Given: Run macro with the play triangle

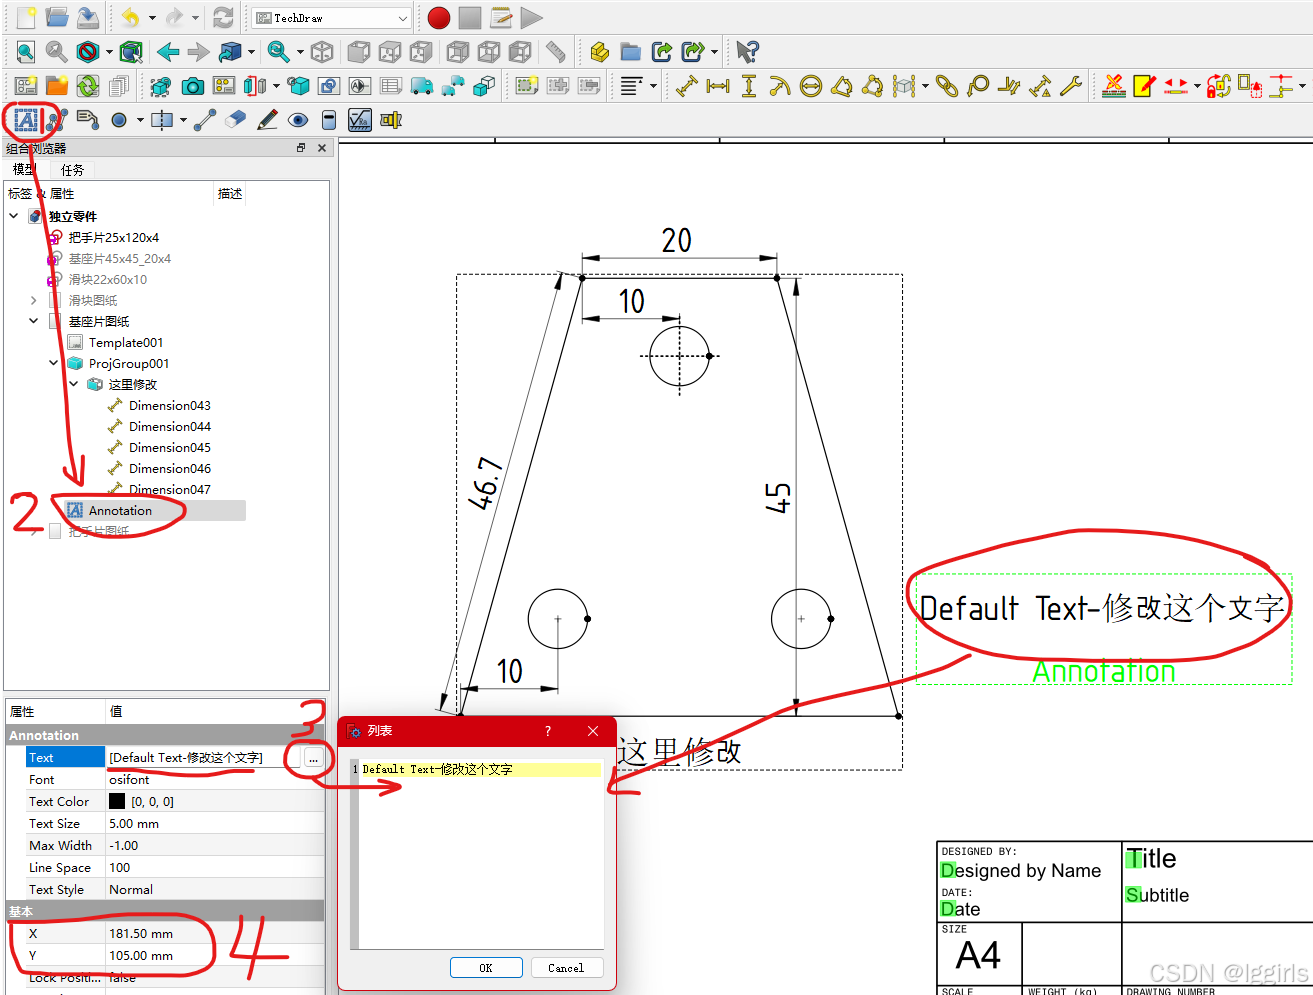Looking at the screenshot, I should (532, 17).
